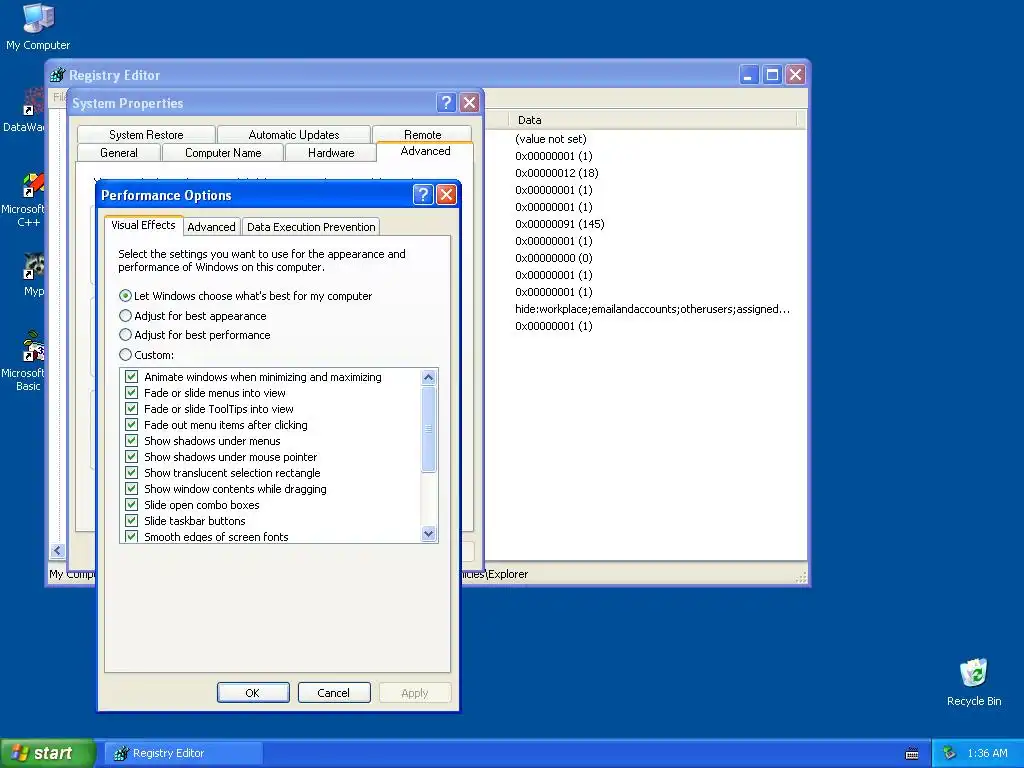This screenshot has height=768, width=1024.
Task: Select the hide:workplace;emailandaccounts data value
Action: (652, 309)
